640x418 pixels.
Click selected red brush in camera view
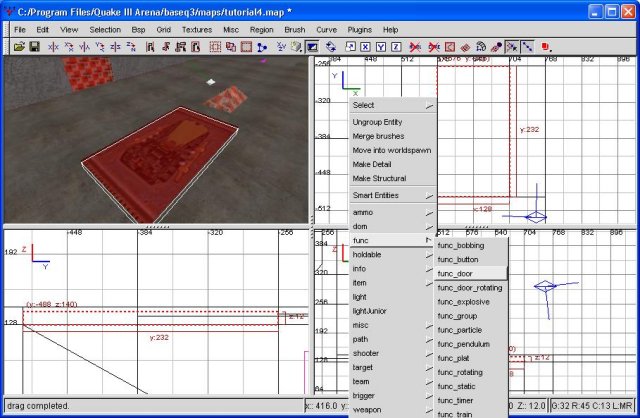tap(160, 163)
